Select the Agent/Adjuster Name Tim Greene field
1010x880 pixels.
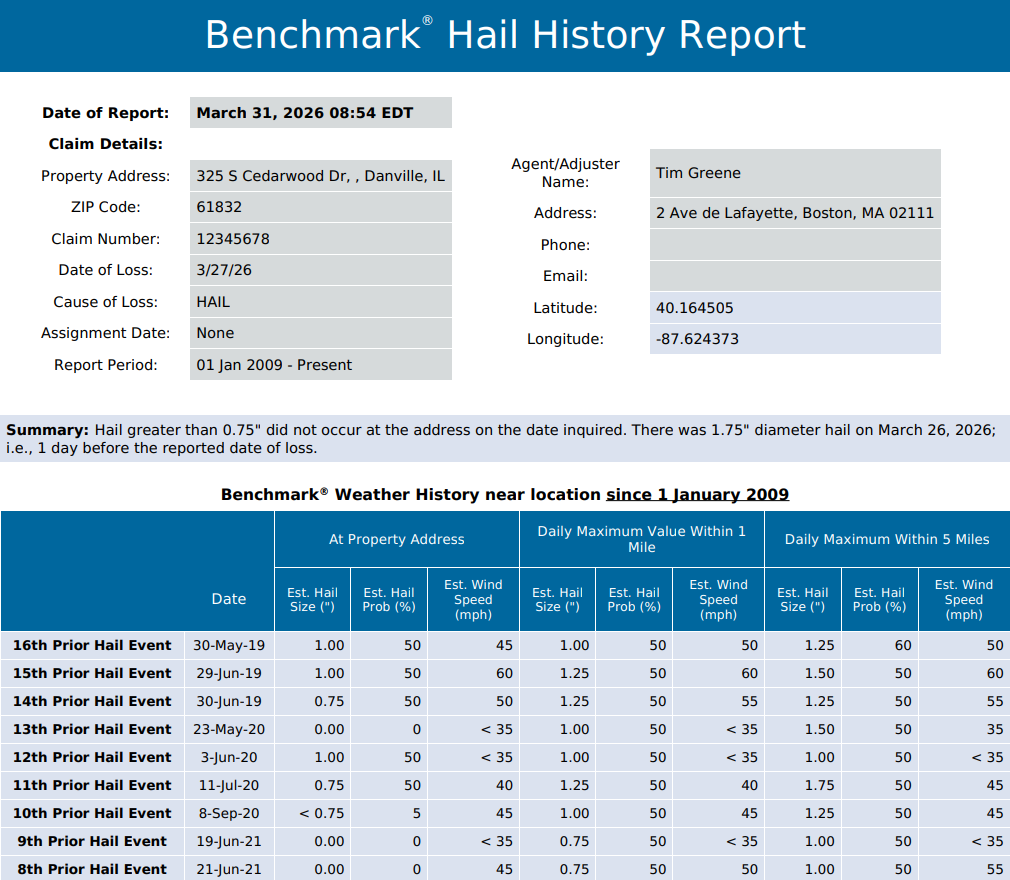tap(794, 173)
